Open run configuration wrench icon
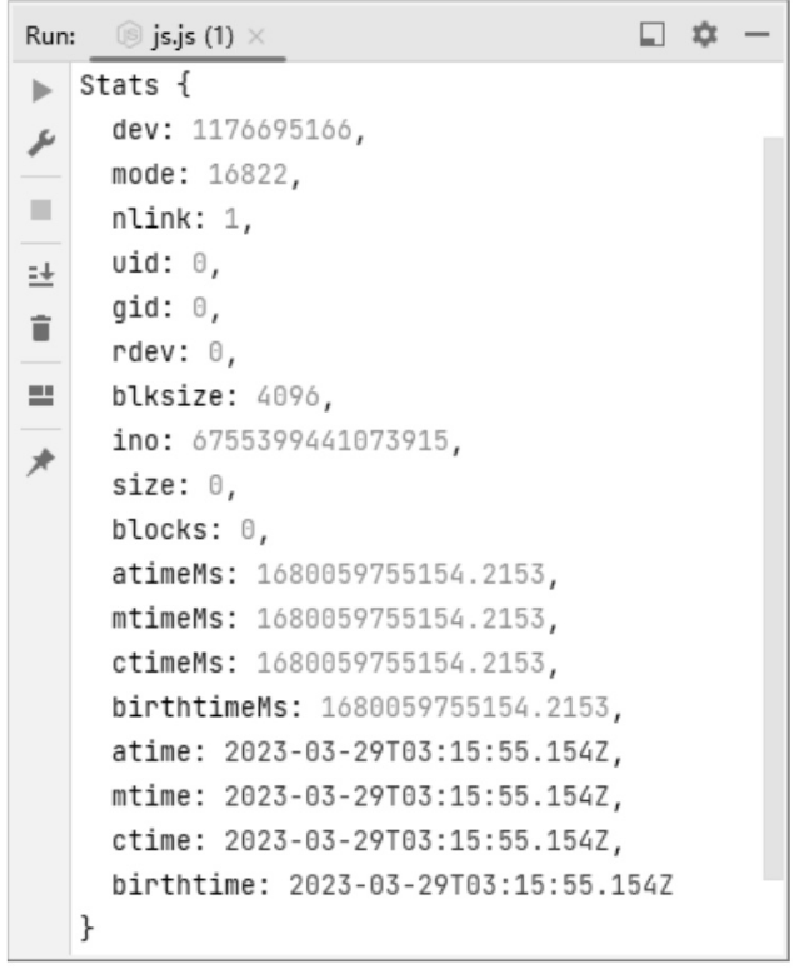The height and width of the screenshot is (970, 793). pos(41,144)
